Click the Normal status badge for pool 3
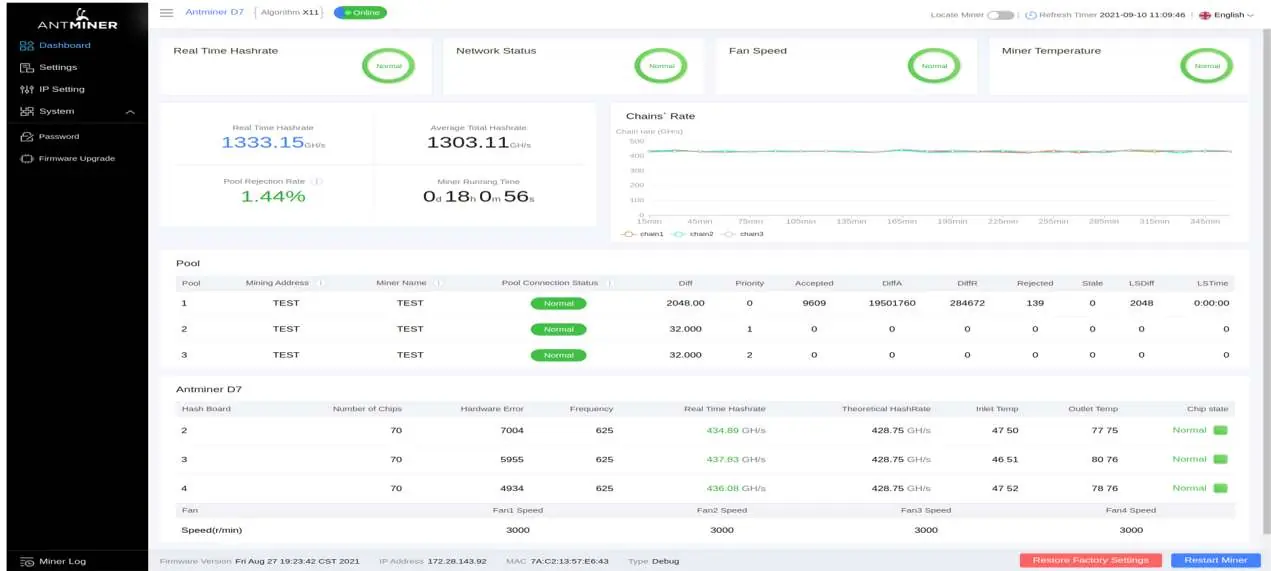The height and width of the screenshot is (571, 1271). coord(558,355)
